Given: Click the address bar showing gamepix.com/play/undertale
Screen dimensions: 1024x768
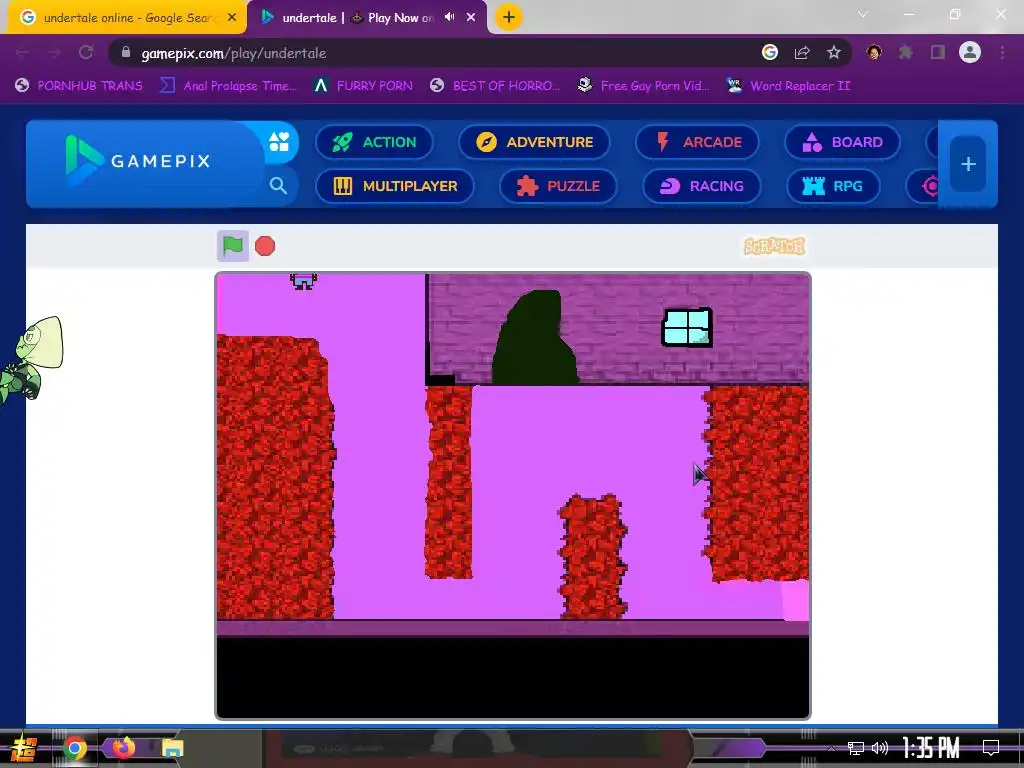Looking at the screenshot, I should [x=431, y=53].
